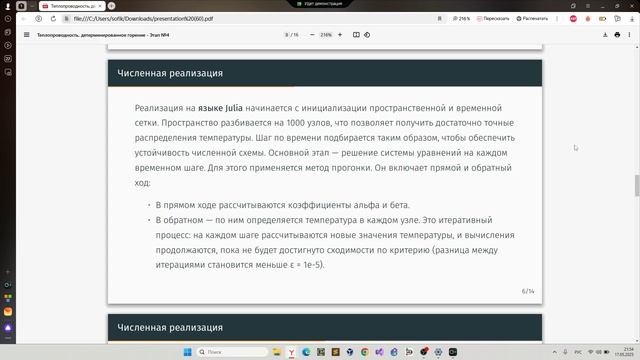Zoom in with the plus button
This screenshot has height=360, width=640.
[340, 35]
